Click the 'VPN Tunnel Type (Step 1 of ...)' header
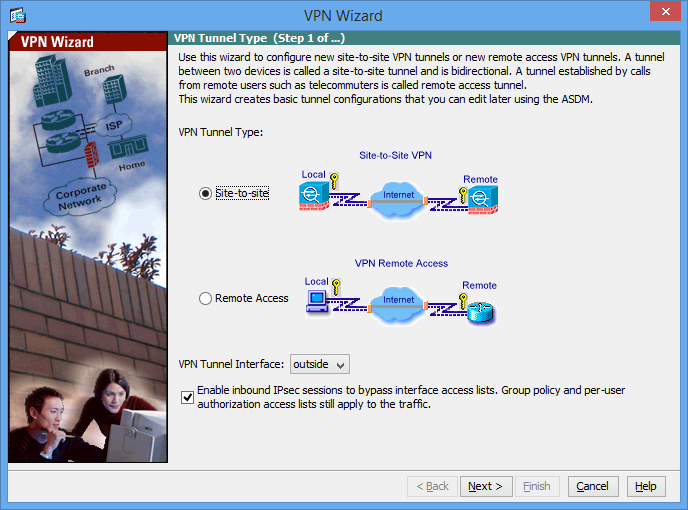This screenshot has width=688, height=510. coord(259,38)
